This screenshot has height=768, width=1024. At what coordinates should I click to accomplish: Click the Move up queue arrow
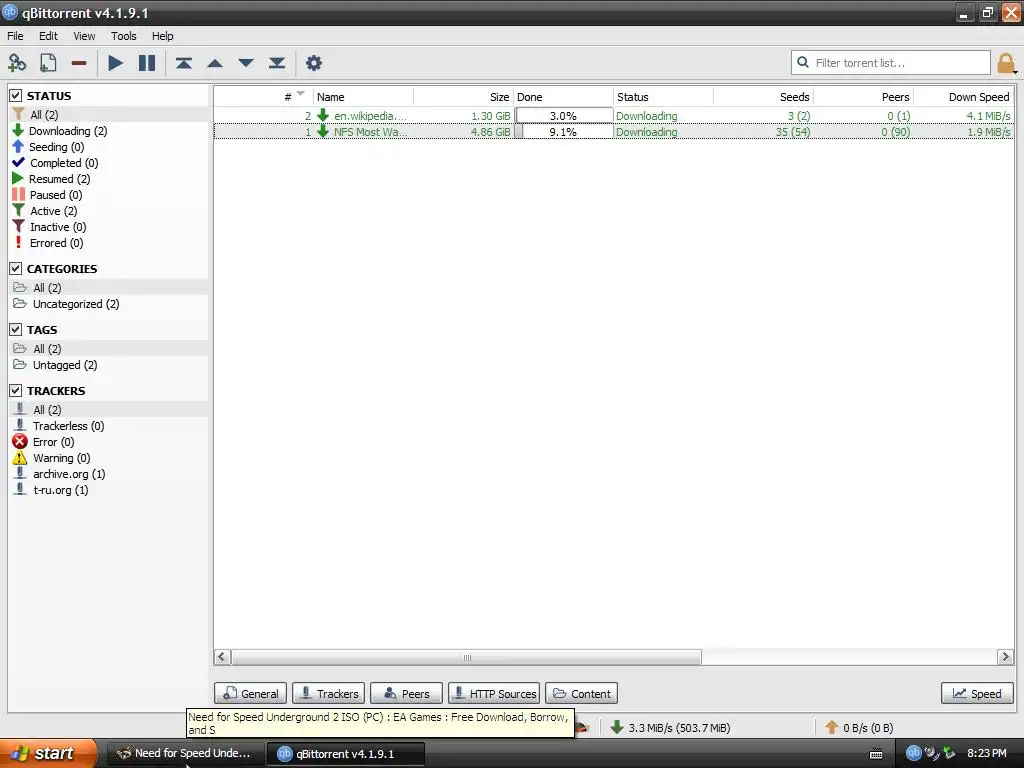point(215,63)
